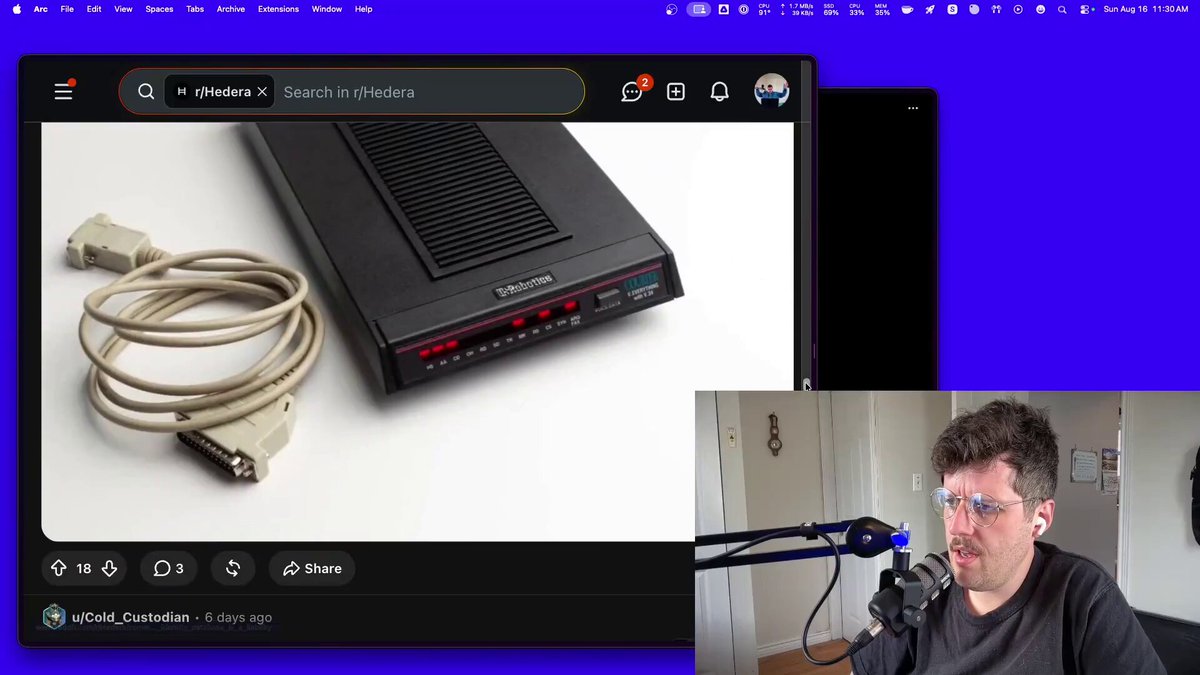Open the Apple menu

pos(16,9)
